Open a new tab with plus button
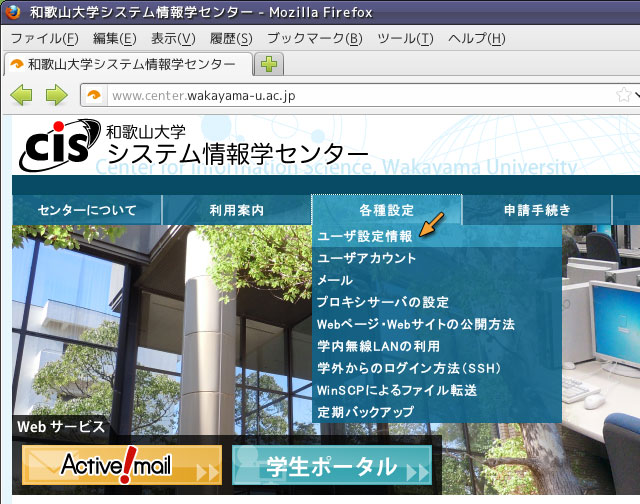This screenshot has width=640, height=504. click(269, 64)
